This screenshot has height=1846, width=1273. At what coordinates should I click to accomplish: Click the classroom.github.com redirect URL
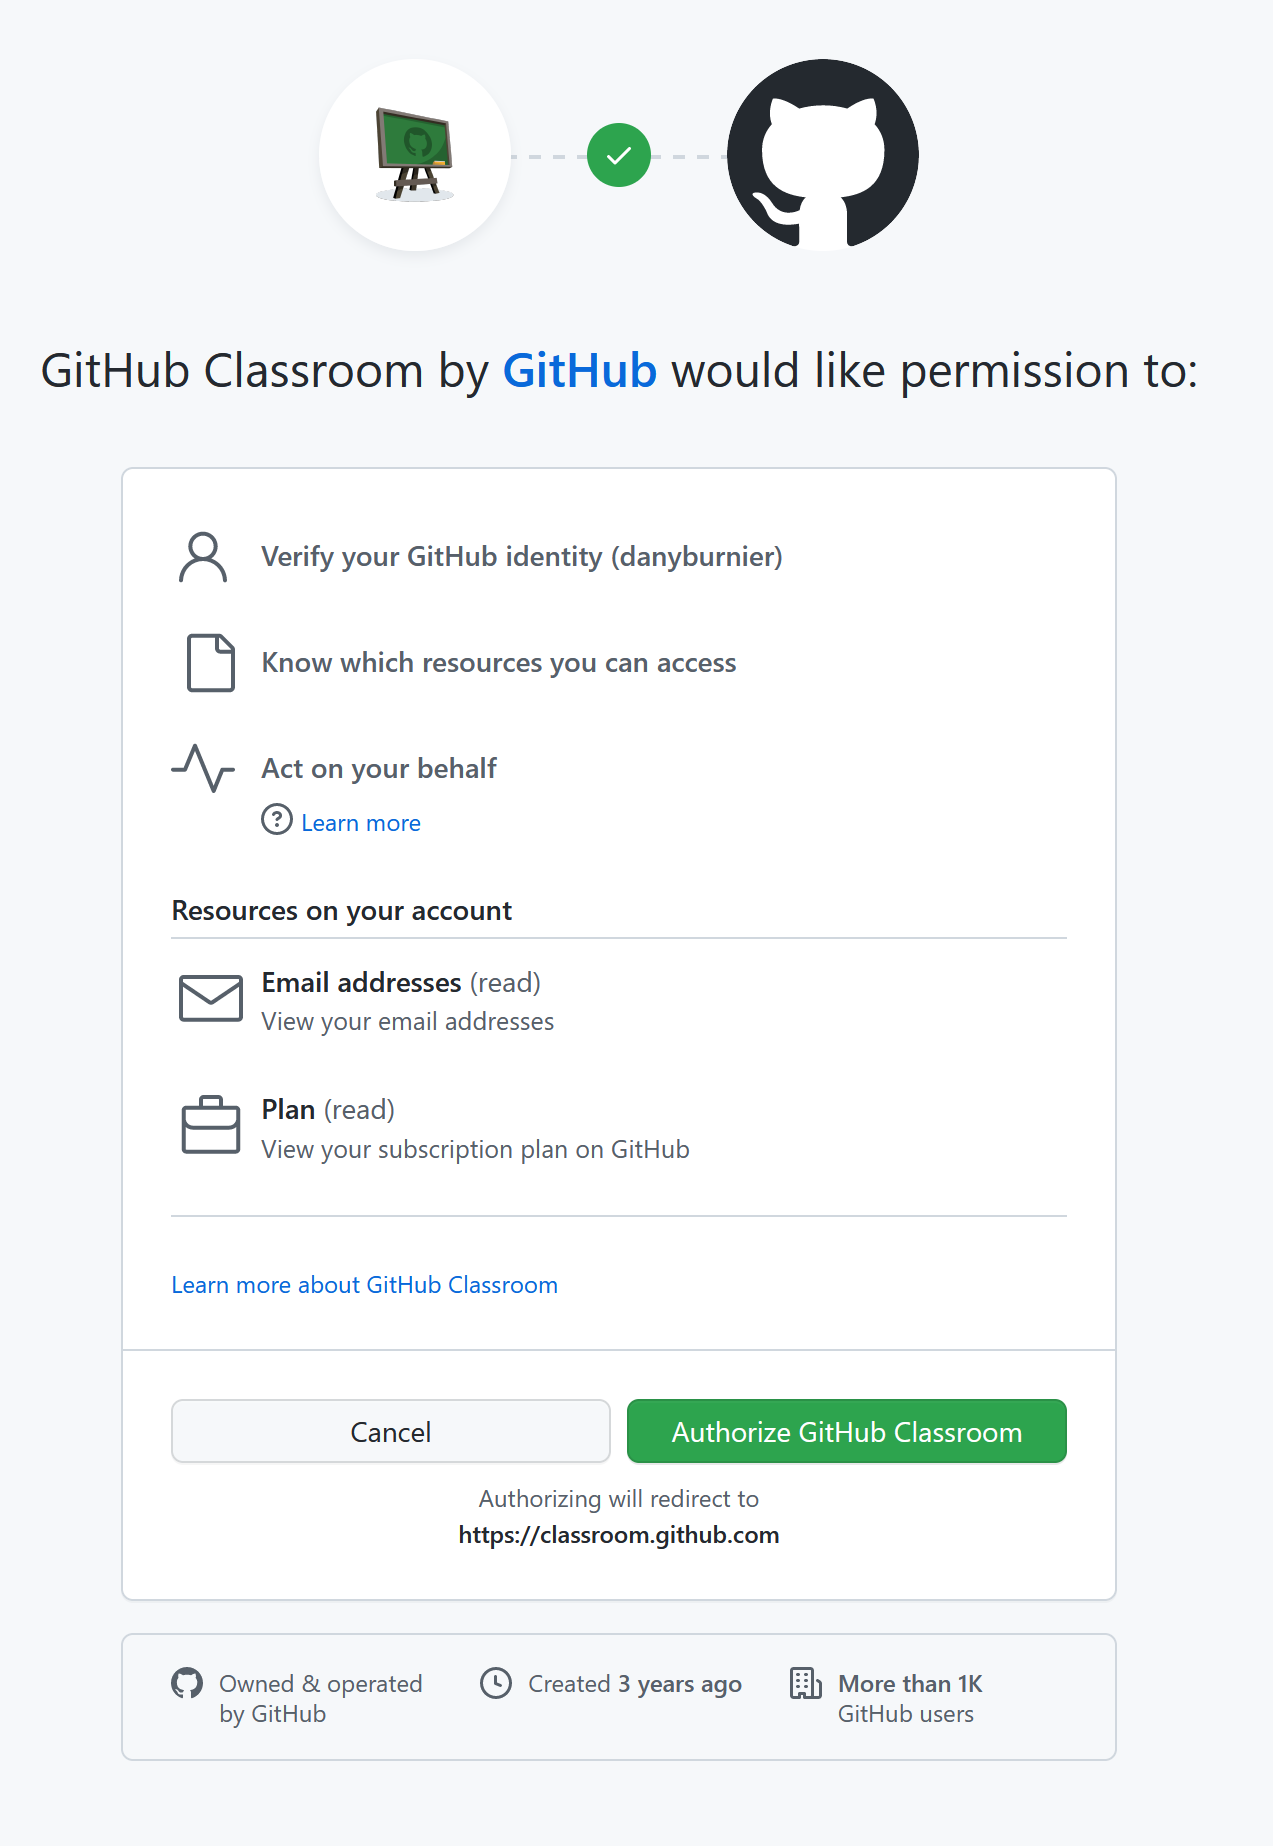(x=618, y=1534)
